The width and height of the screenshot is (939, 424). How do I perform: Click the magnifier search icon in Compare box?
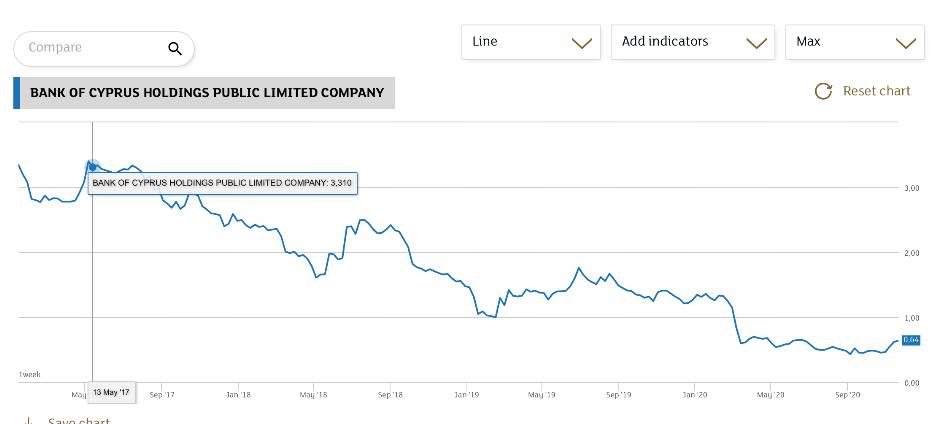(174, 48)
